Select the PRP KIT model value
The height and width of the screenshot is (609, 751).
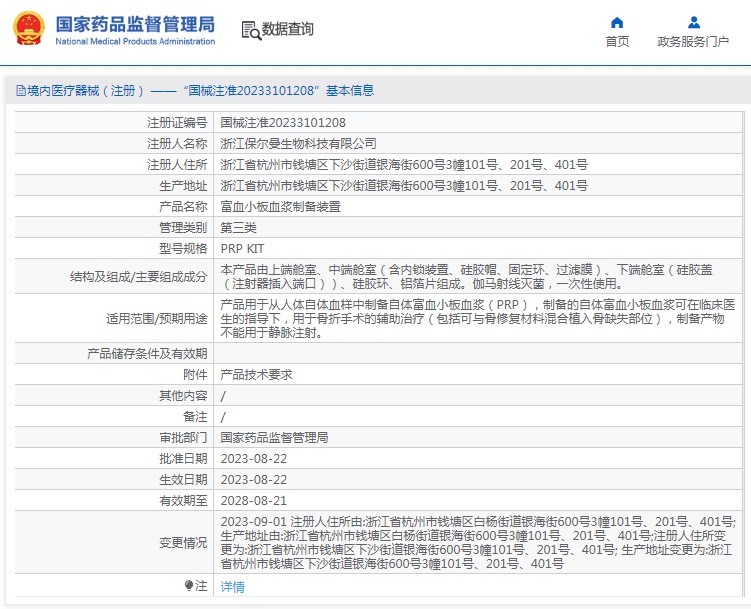(x=242, y=249)
